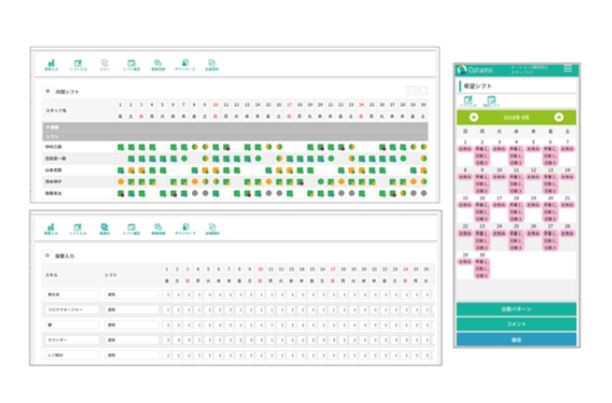
Task: Select the second toolbar icon in the 需要入力 panel
Action: pos(77,230)
